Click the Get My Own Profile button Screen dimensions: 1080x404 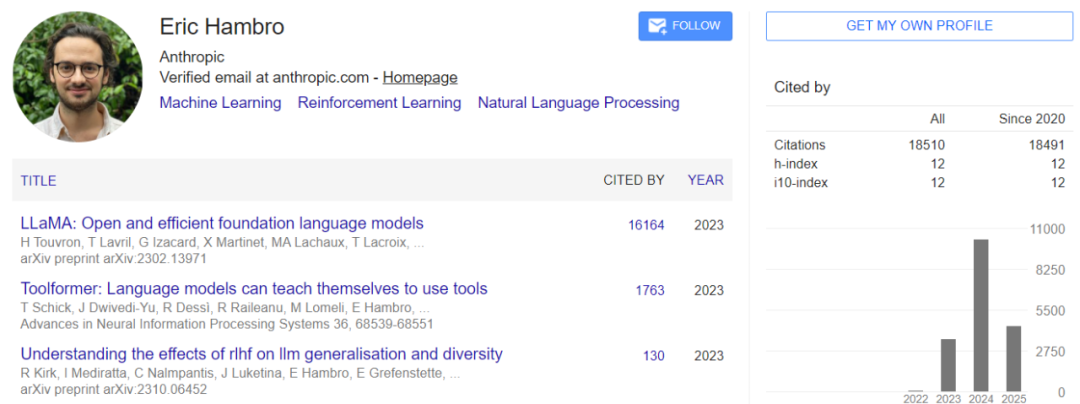tap(919, 26)
